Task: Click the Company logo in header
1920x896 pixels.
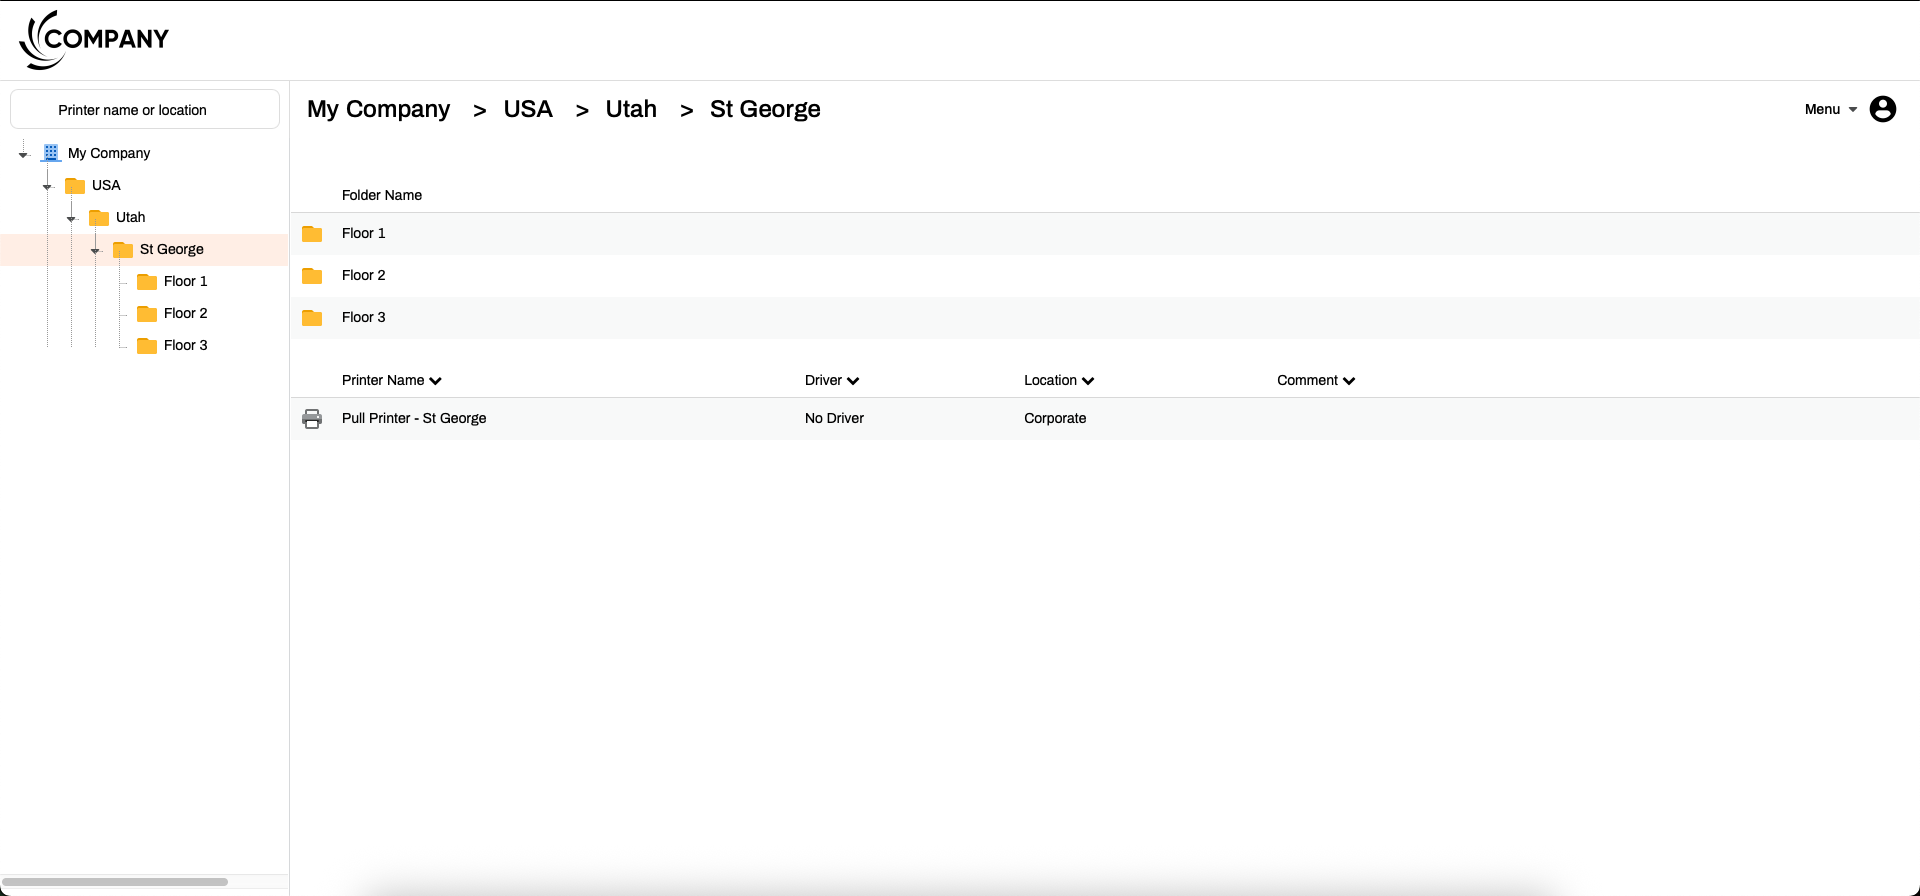Action: click(94, 40)
